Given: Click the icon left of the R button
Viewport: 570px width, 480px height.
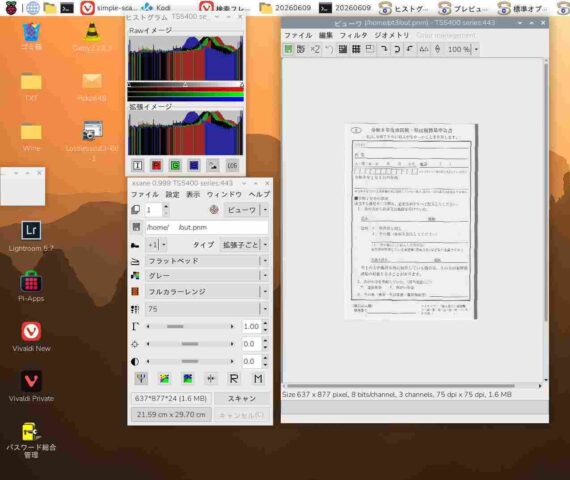Looking at the screenshot, I should 211,379.
